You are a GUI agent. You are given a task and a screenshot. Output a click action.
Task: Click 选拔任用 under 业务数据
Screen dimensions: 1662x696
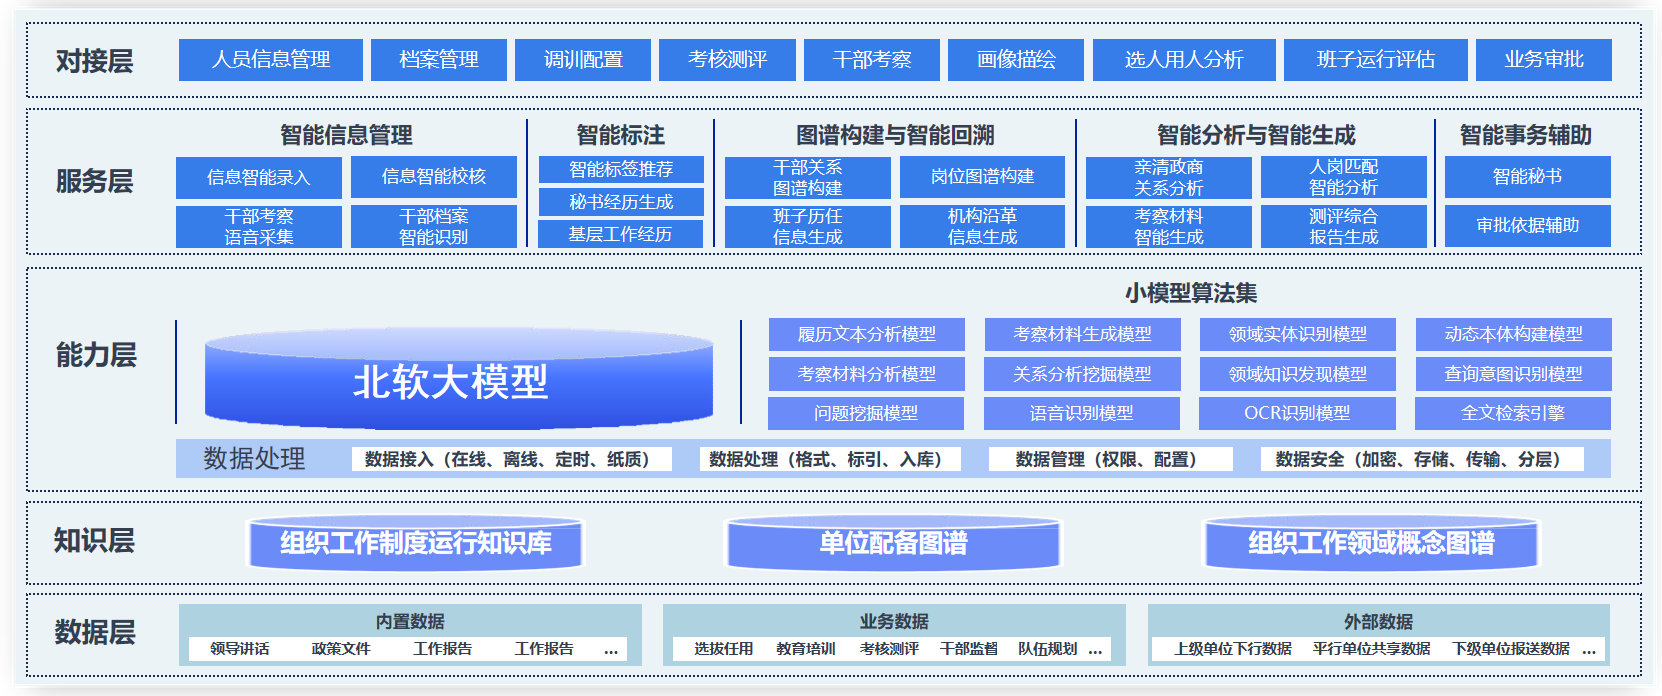(724, 649)
